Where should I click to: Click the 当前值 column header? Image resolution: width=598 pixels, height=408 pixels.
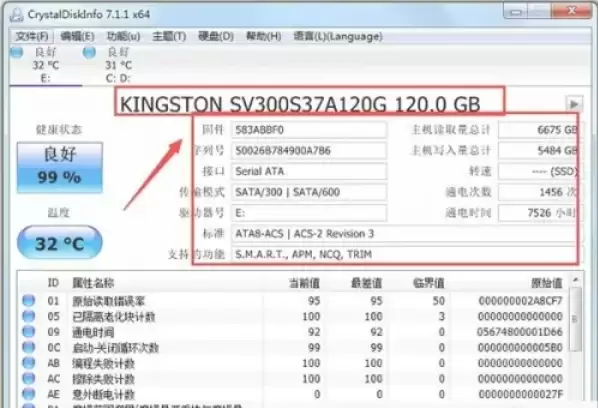[x=304, y=283]
